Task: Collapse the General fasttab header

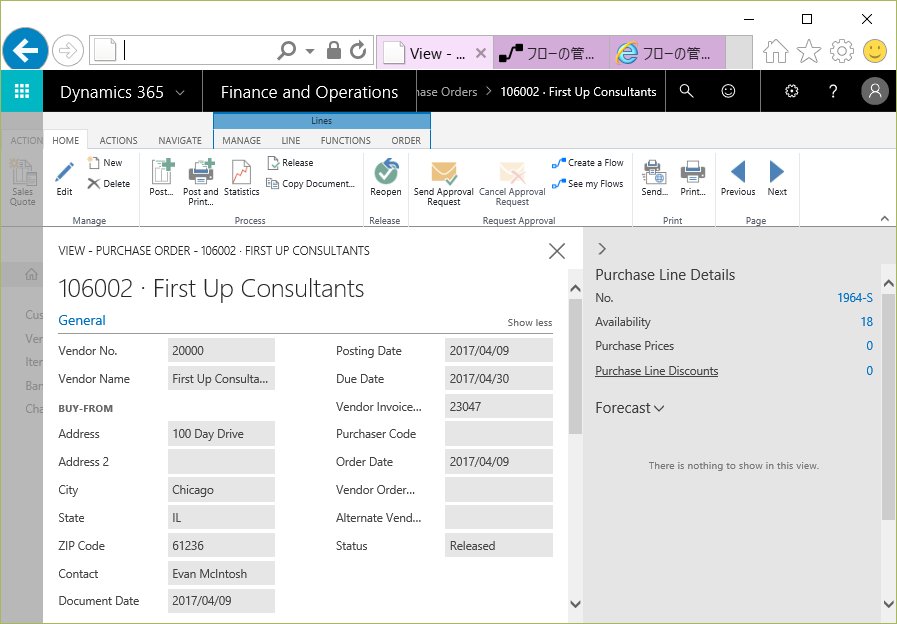Action: click(82, 320)
